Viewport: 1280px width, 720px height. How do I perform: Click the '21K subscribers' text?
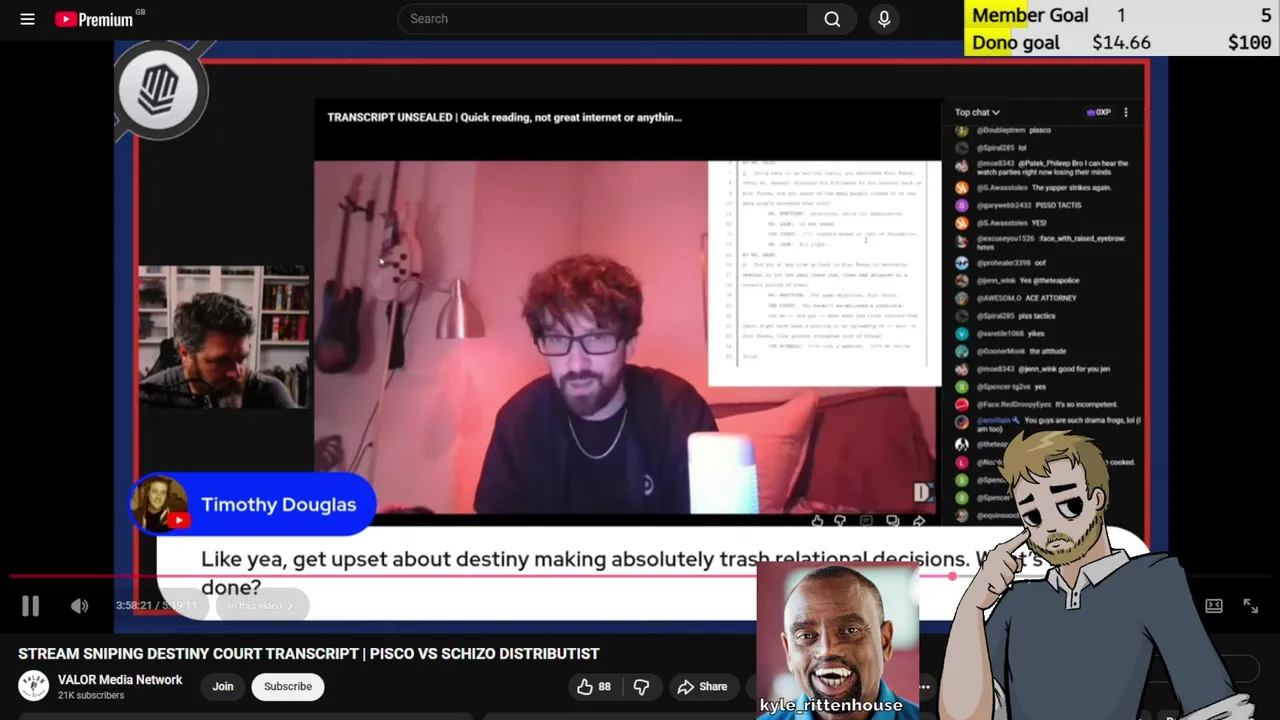pyautogui.click(x=91, y=695)
